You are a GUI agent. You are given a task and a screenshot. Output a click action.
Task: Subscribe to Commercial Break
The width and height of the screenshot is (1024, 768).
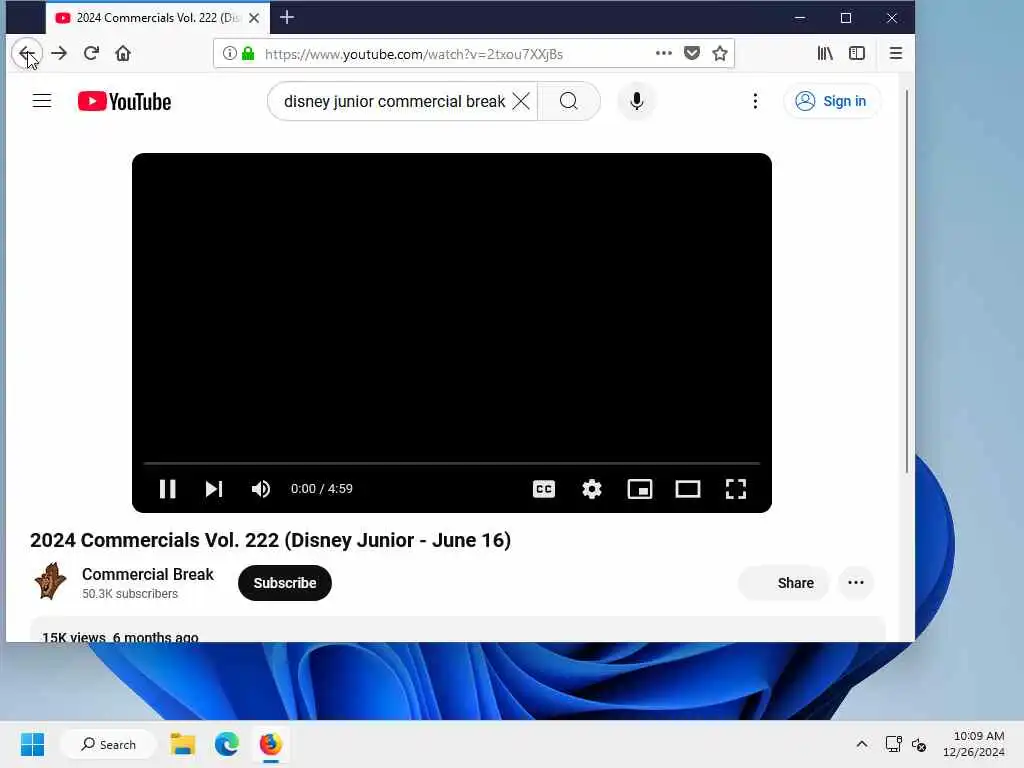pos(285,583)
